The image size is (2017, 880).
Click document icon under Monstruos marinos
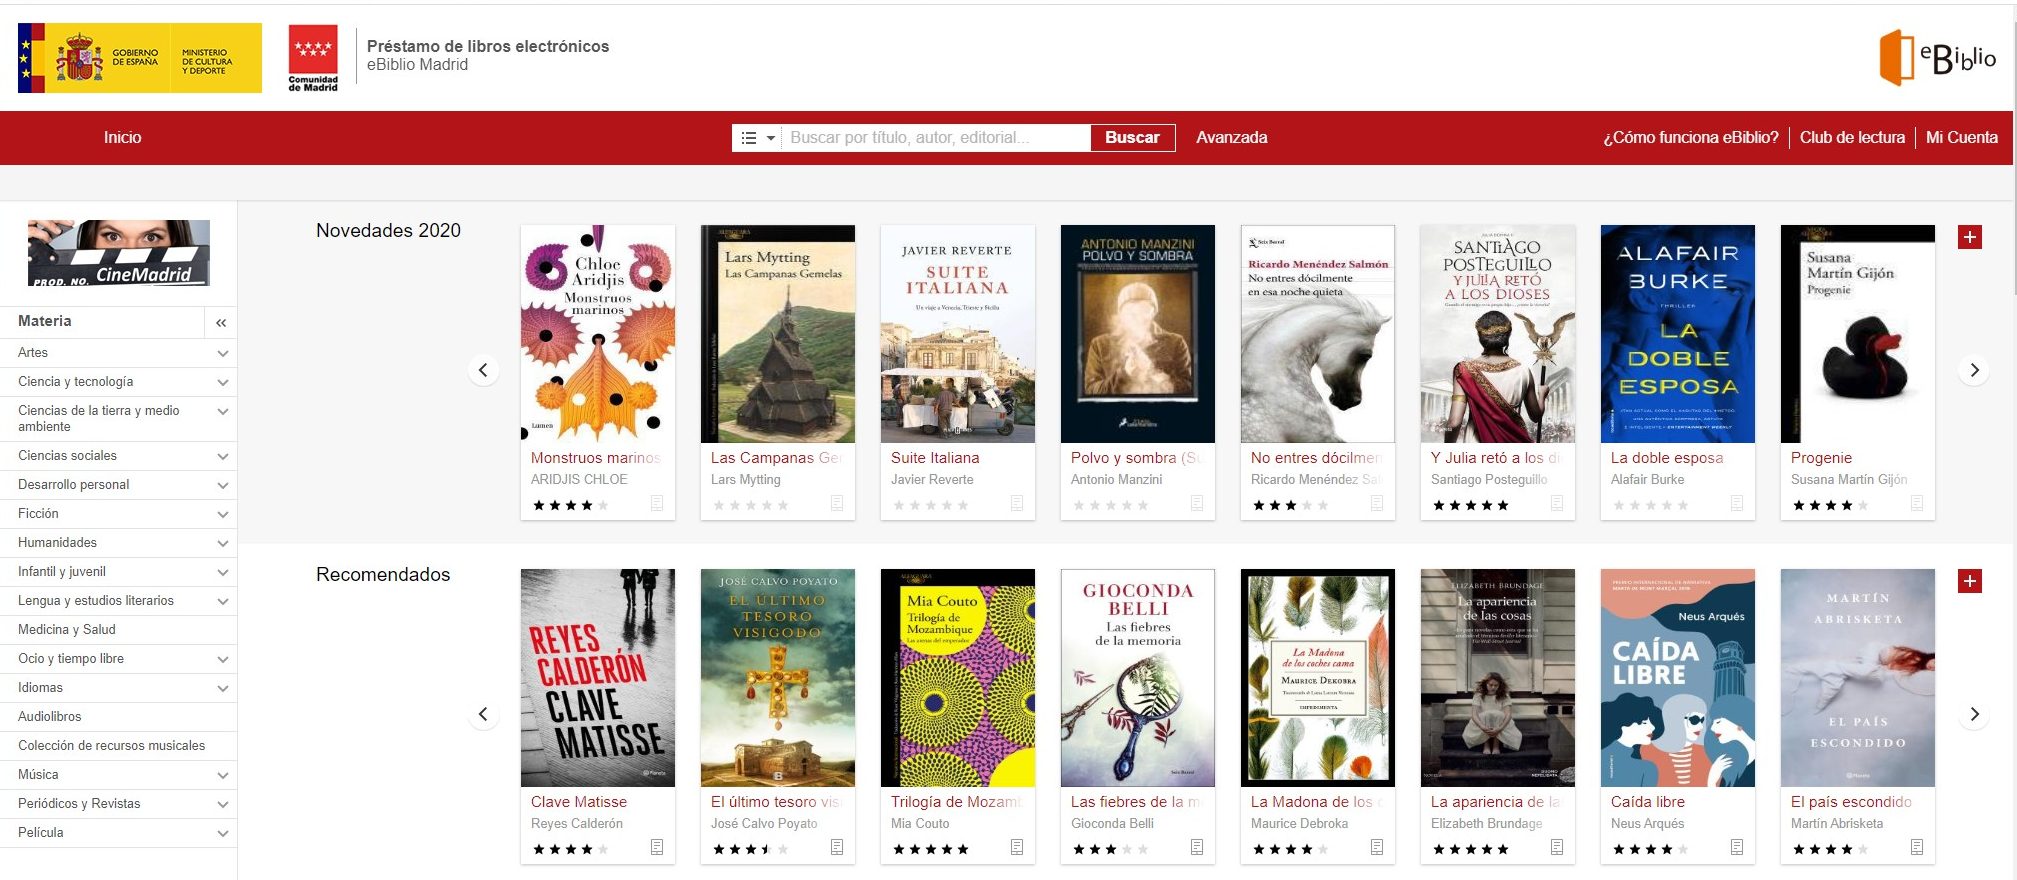657,503
